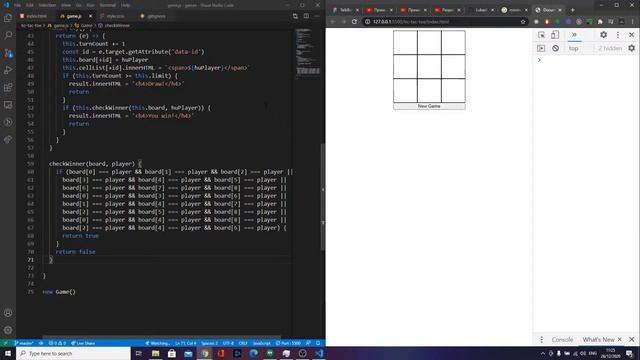Open the DevTools customize kebab menu

point(618,35)
